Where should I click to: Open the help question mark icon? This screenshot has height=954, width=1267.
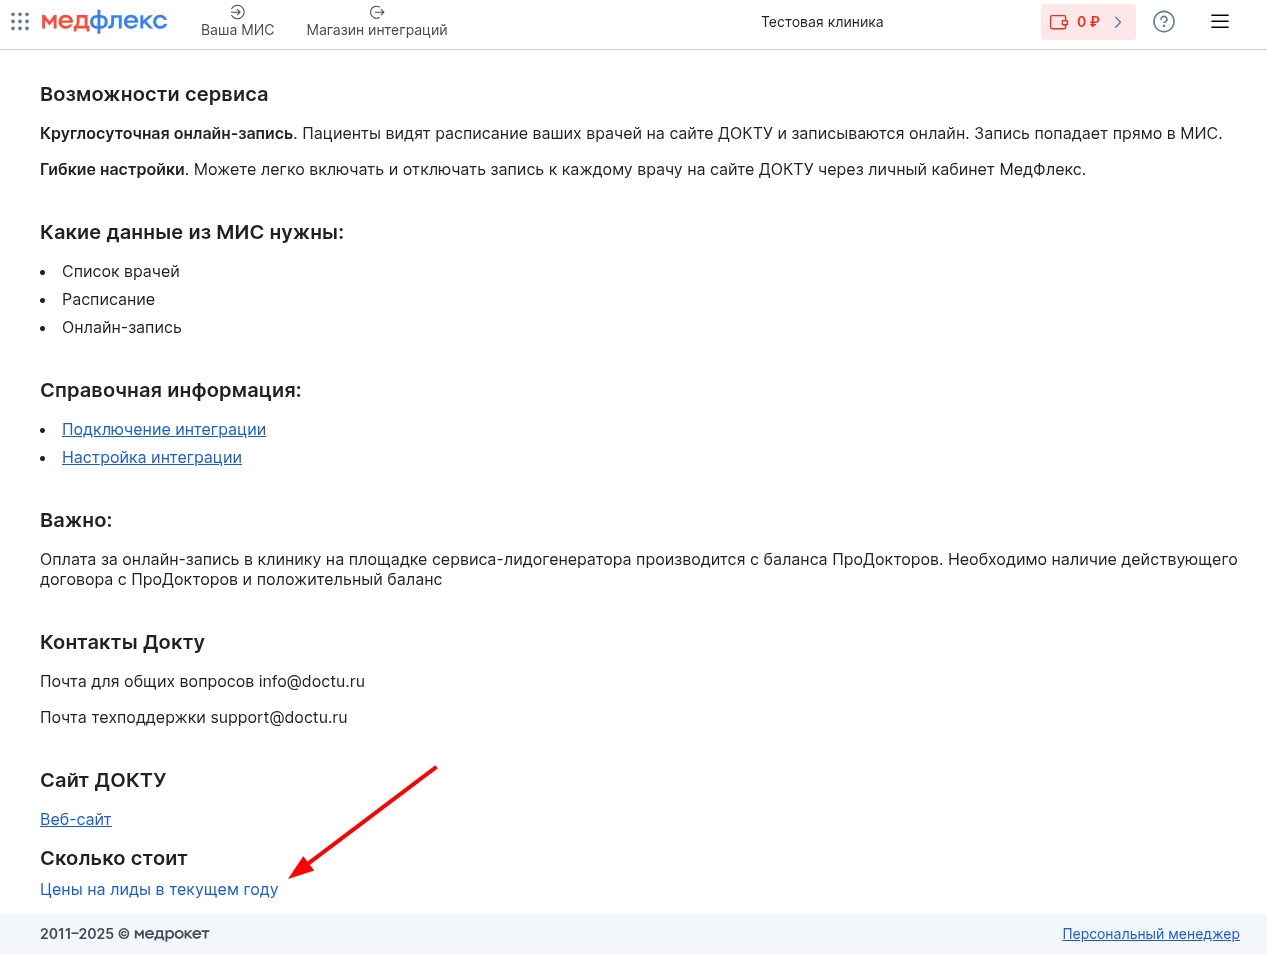[1164, 21]
